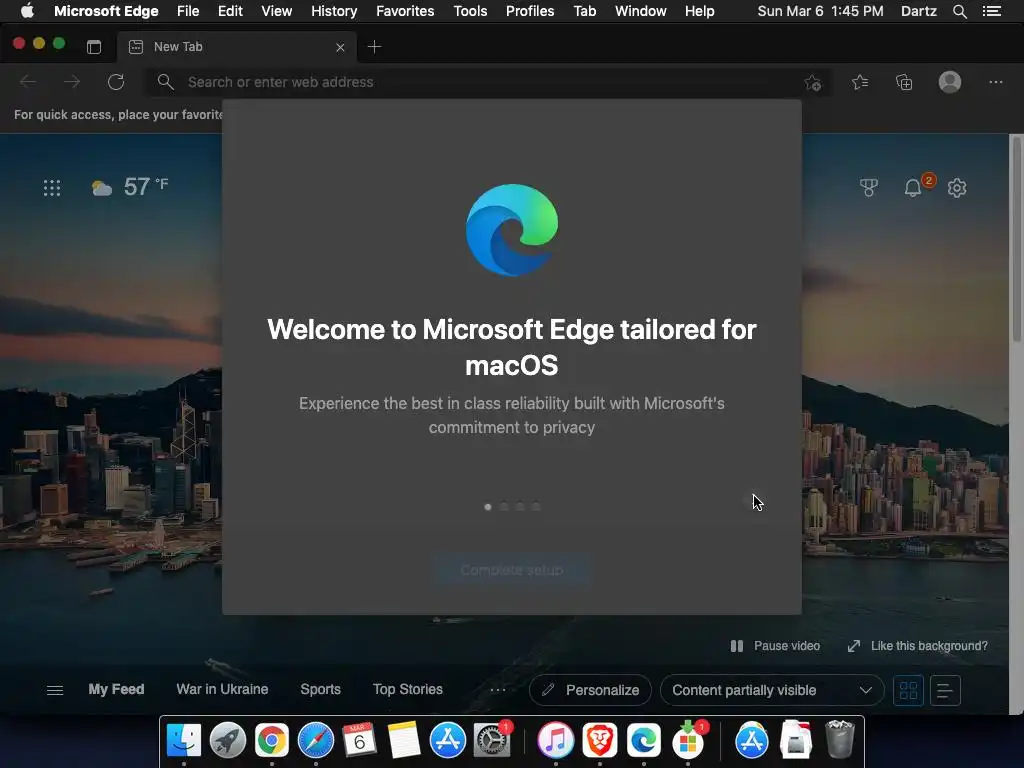The width and height of the screenshot is (1024, 768).
Task: Open the Edit menu
Action: 230,11
